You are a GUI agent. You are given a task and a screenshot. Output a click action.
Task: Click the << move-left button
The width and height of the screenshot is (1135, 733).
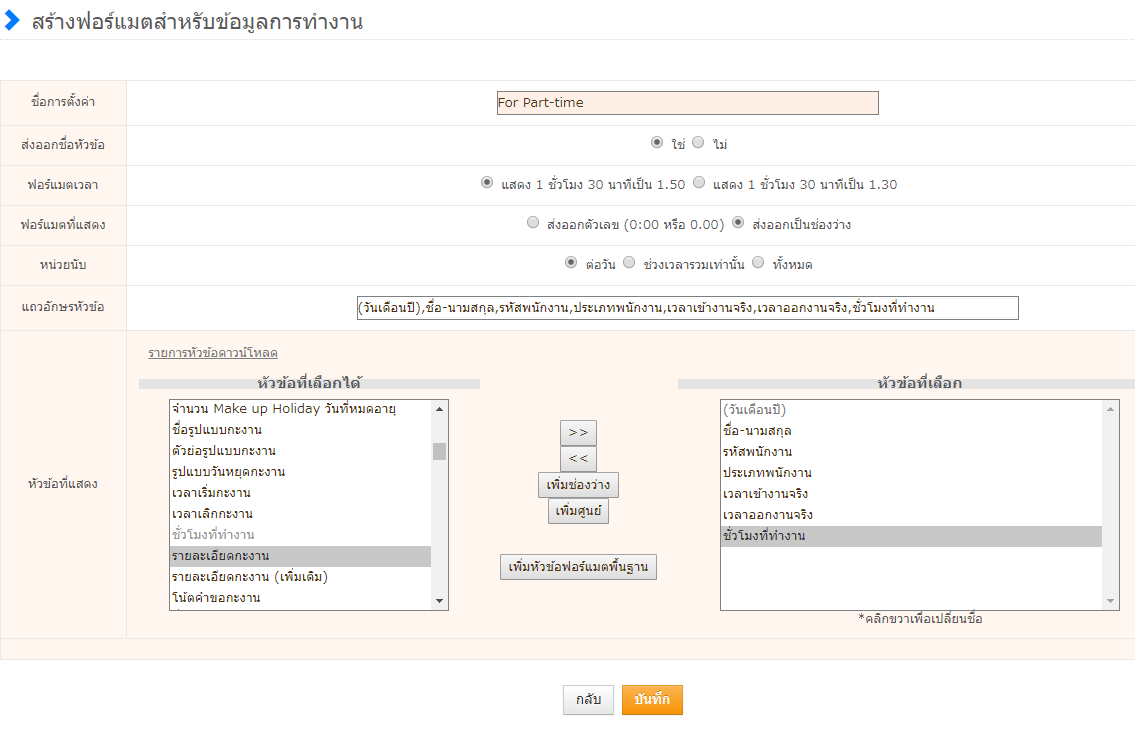point(578,459)
